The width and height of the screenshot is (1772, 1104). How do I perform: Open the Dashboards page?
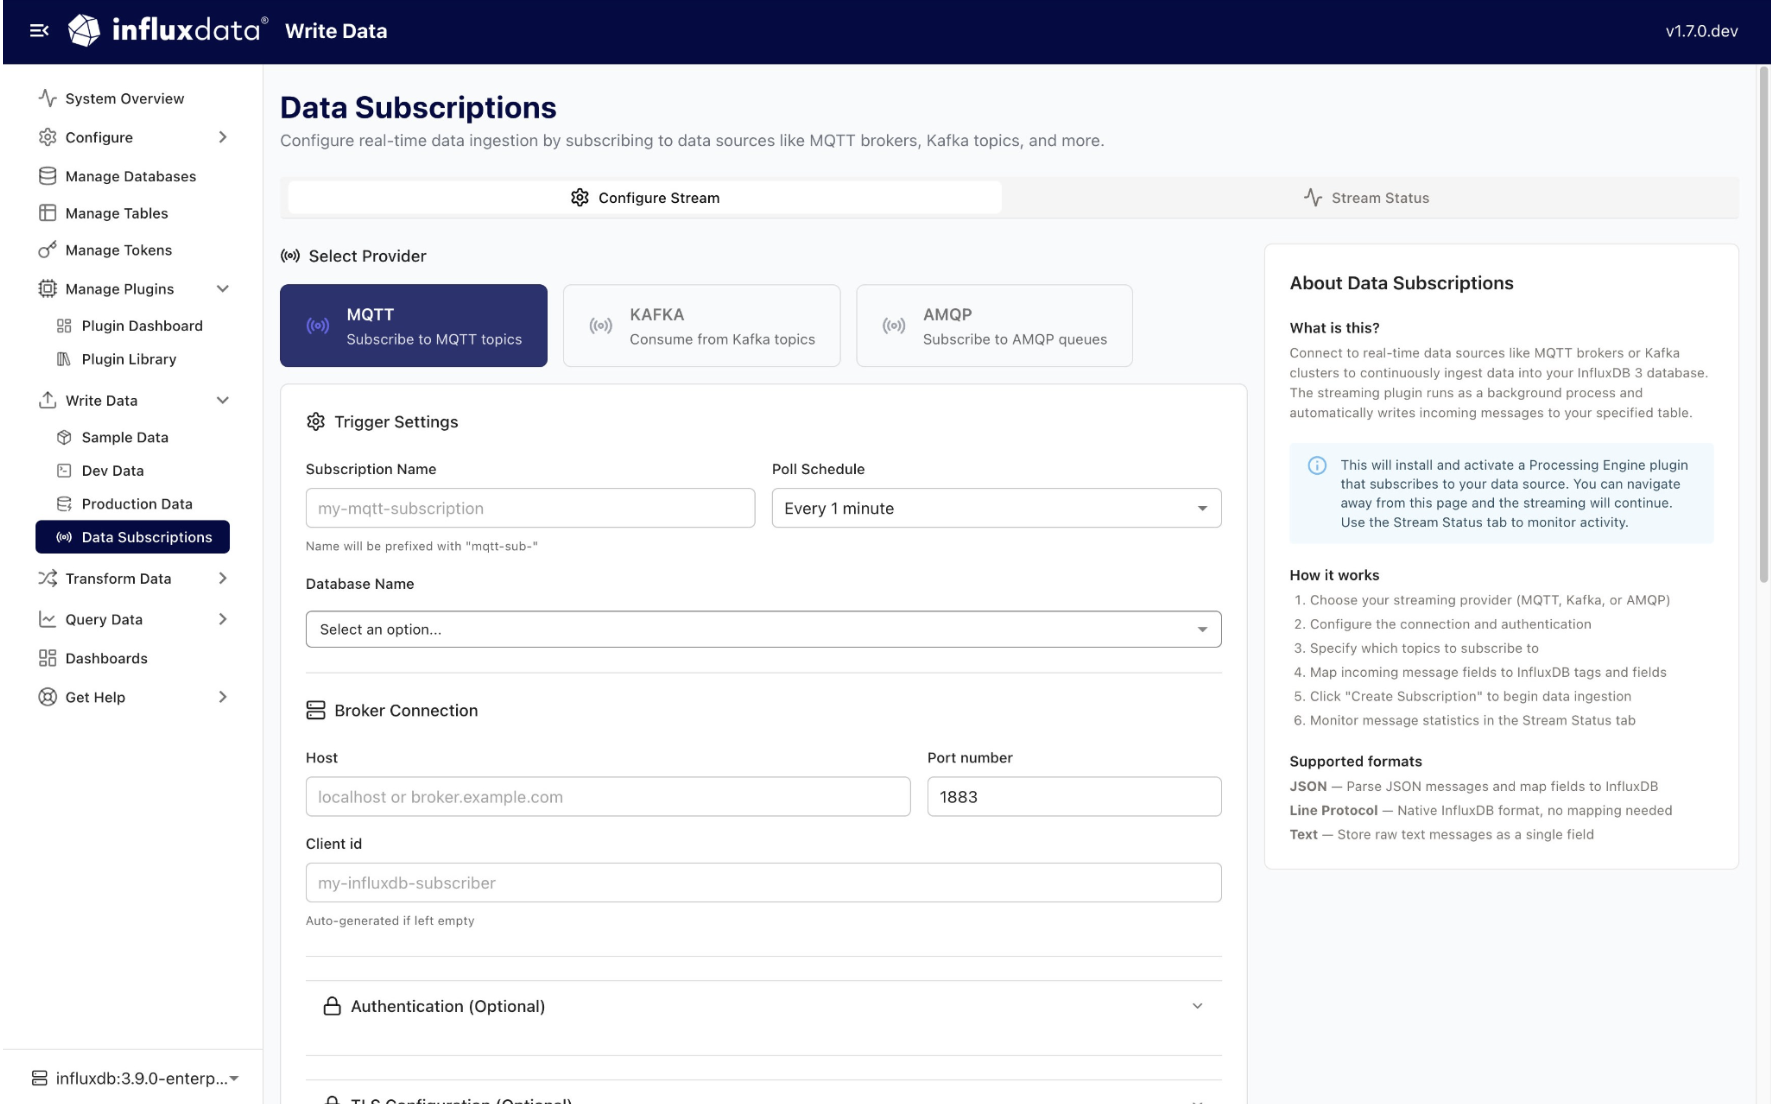(x=105, y=658)
